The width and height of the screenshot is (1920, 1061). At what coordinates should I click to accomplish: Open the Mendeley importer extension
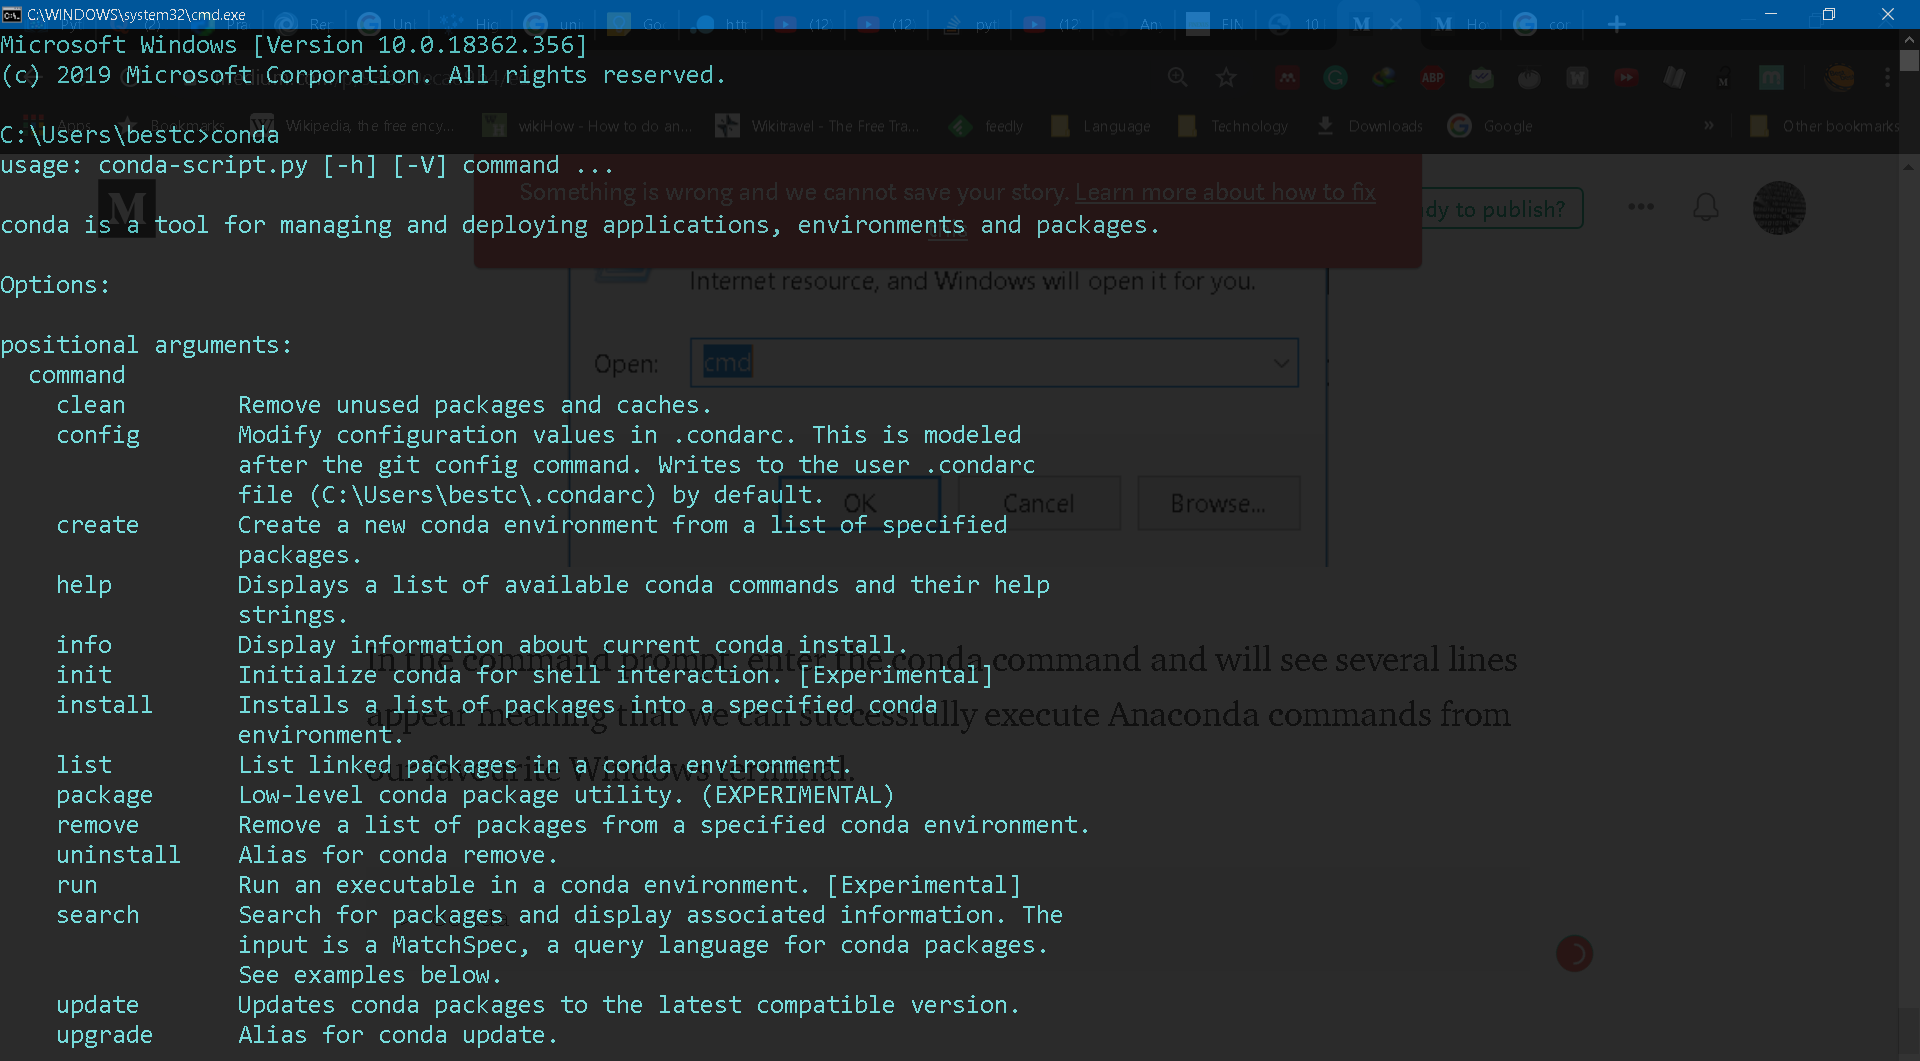point(1287,77)
